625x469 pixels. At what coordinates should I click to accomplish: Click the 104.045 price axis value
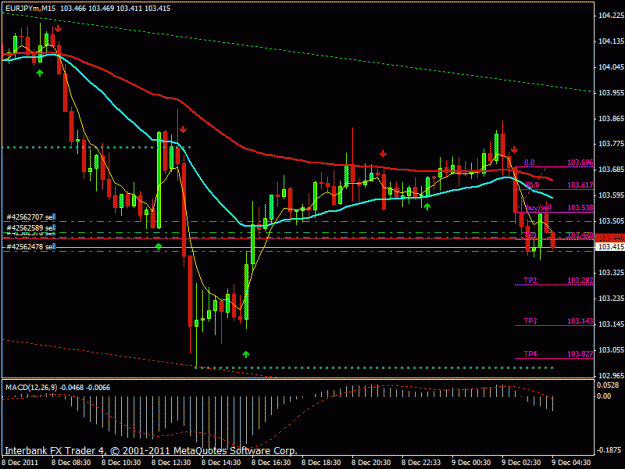(611, 67)
